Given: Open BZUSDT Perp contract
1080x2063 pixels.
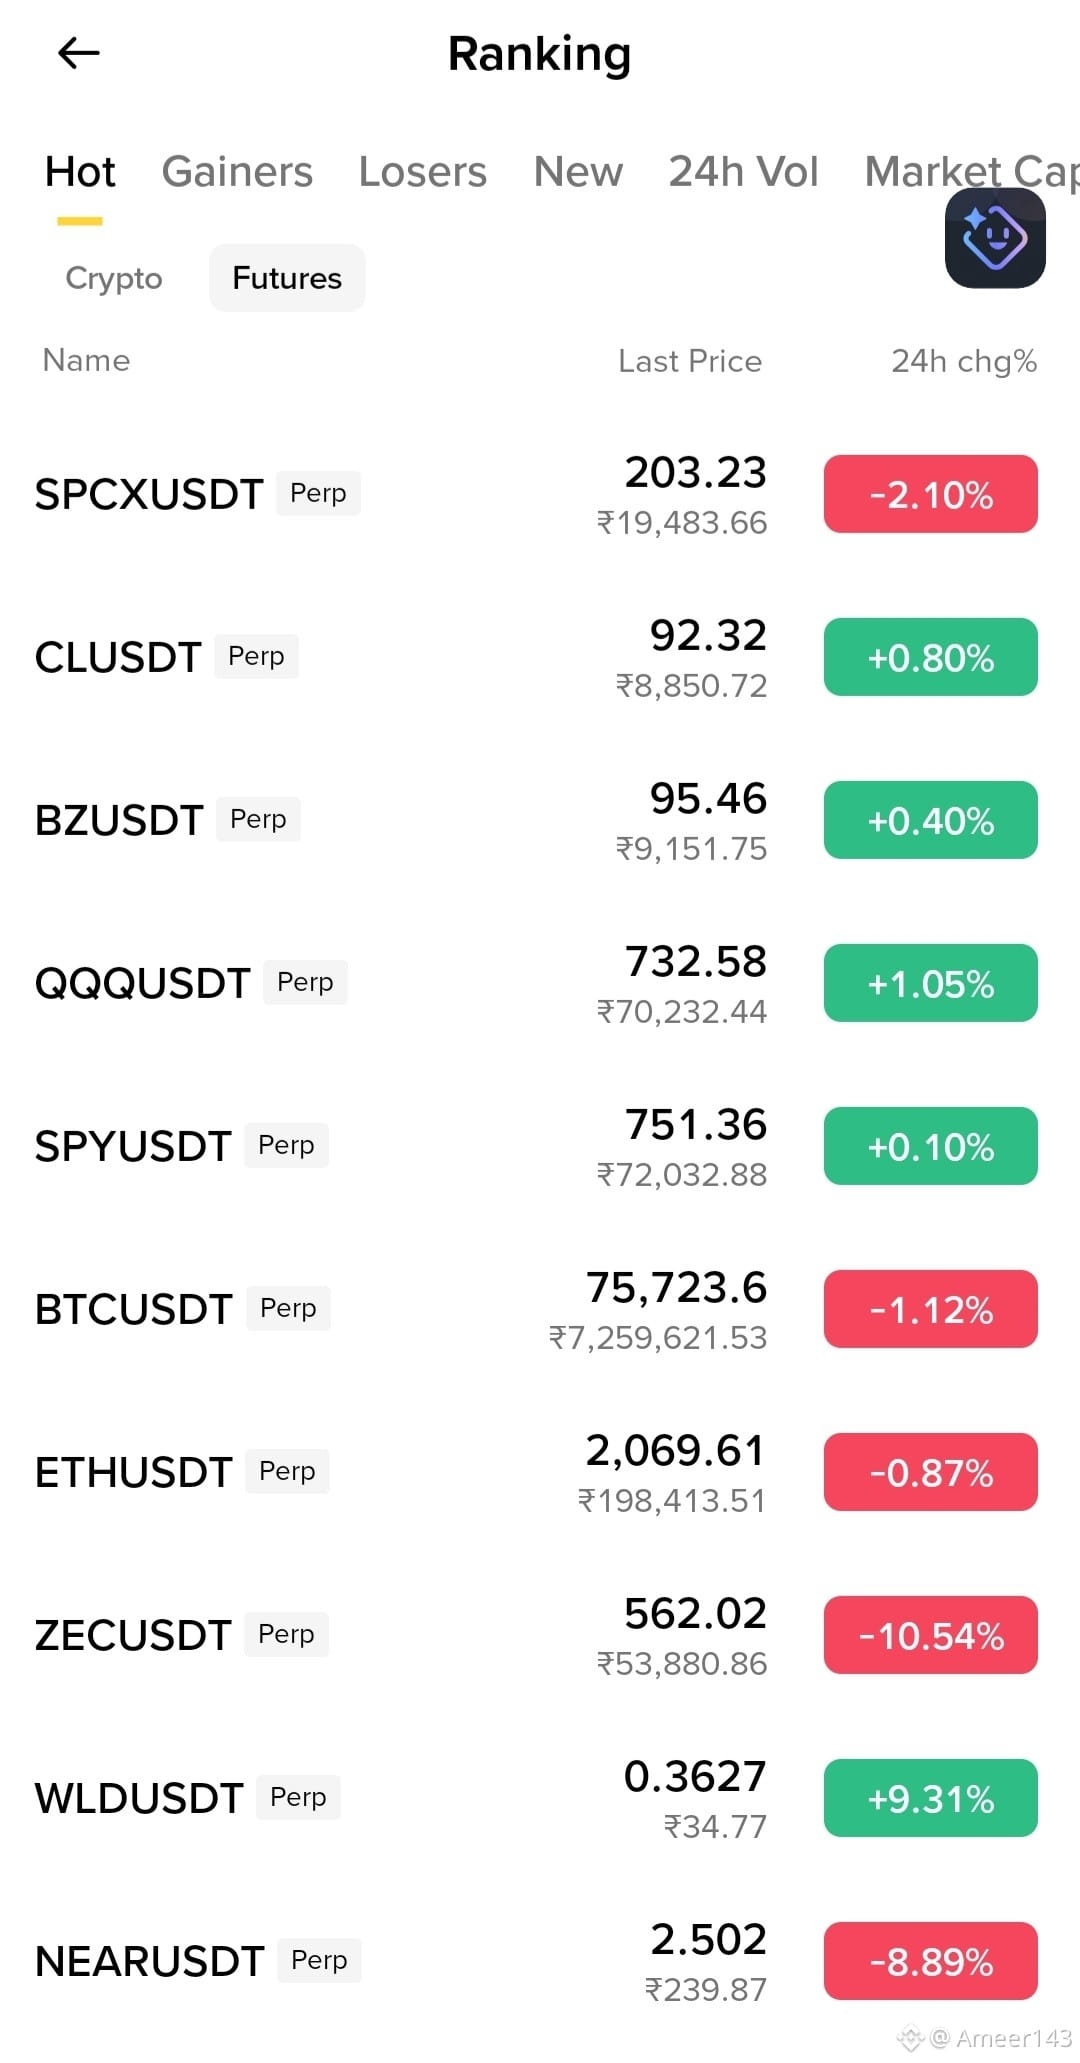Looking at the screenshot, I should tap(540, 821).
